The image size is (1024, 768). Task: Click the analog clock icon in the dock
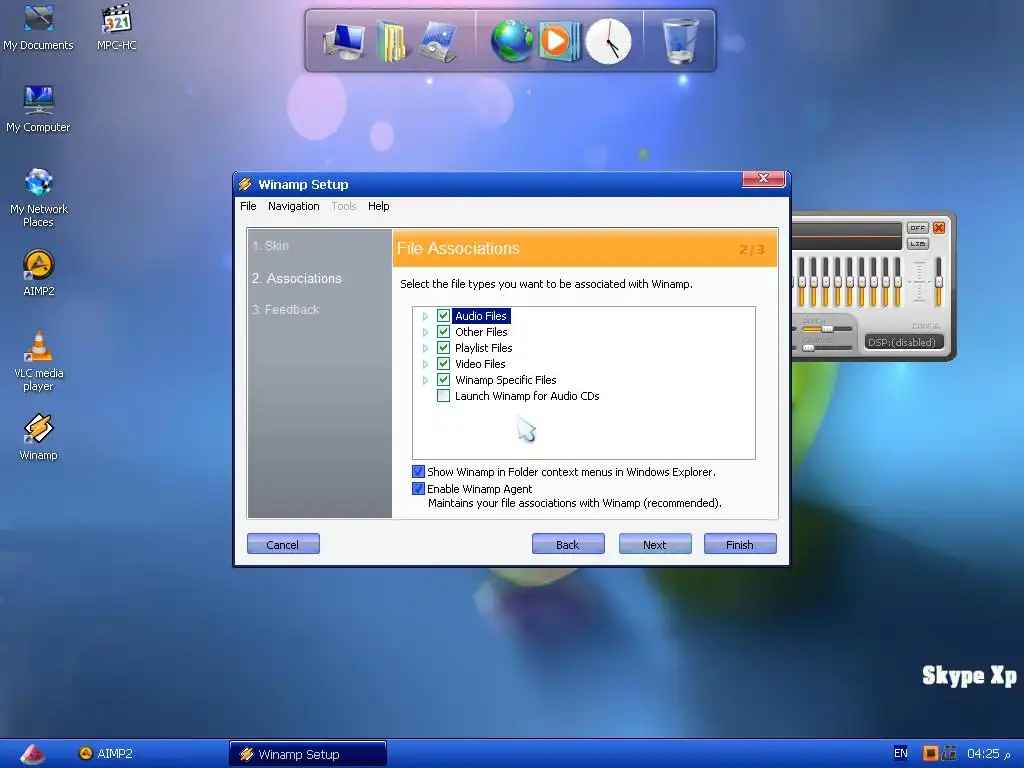(608, 41)
